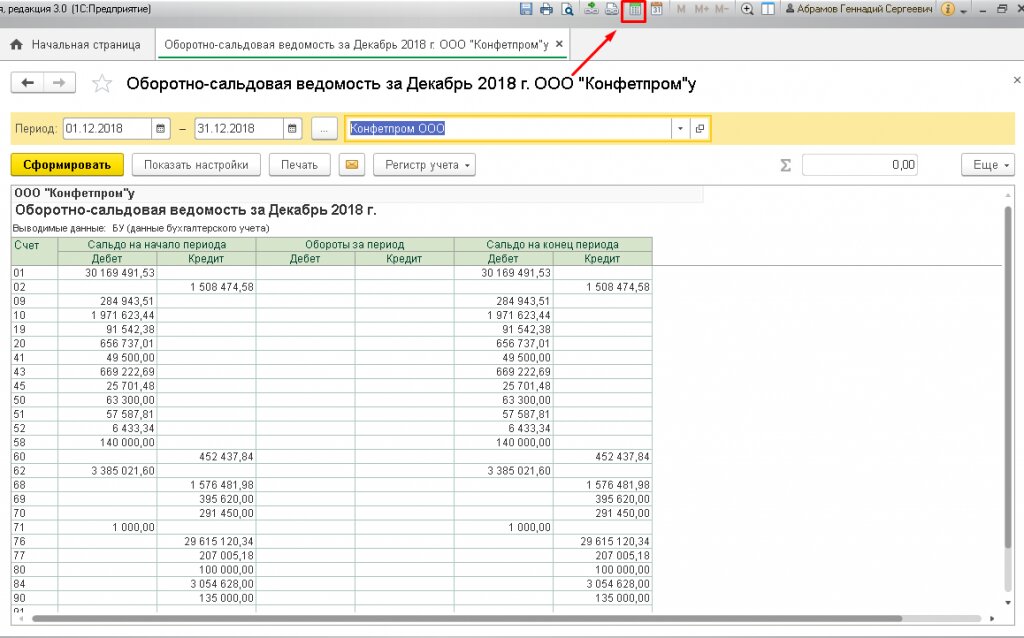1024x638 pixels.
Task: Click the Сальдо на начало периода header
Action: click(157, 244)
